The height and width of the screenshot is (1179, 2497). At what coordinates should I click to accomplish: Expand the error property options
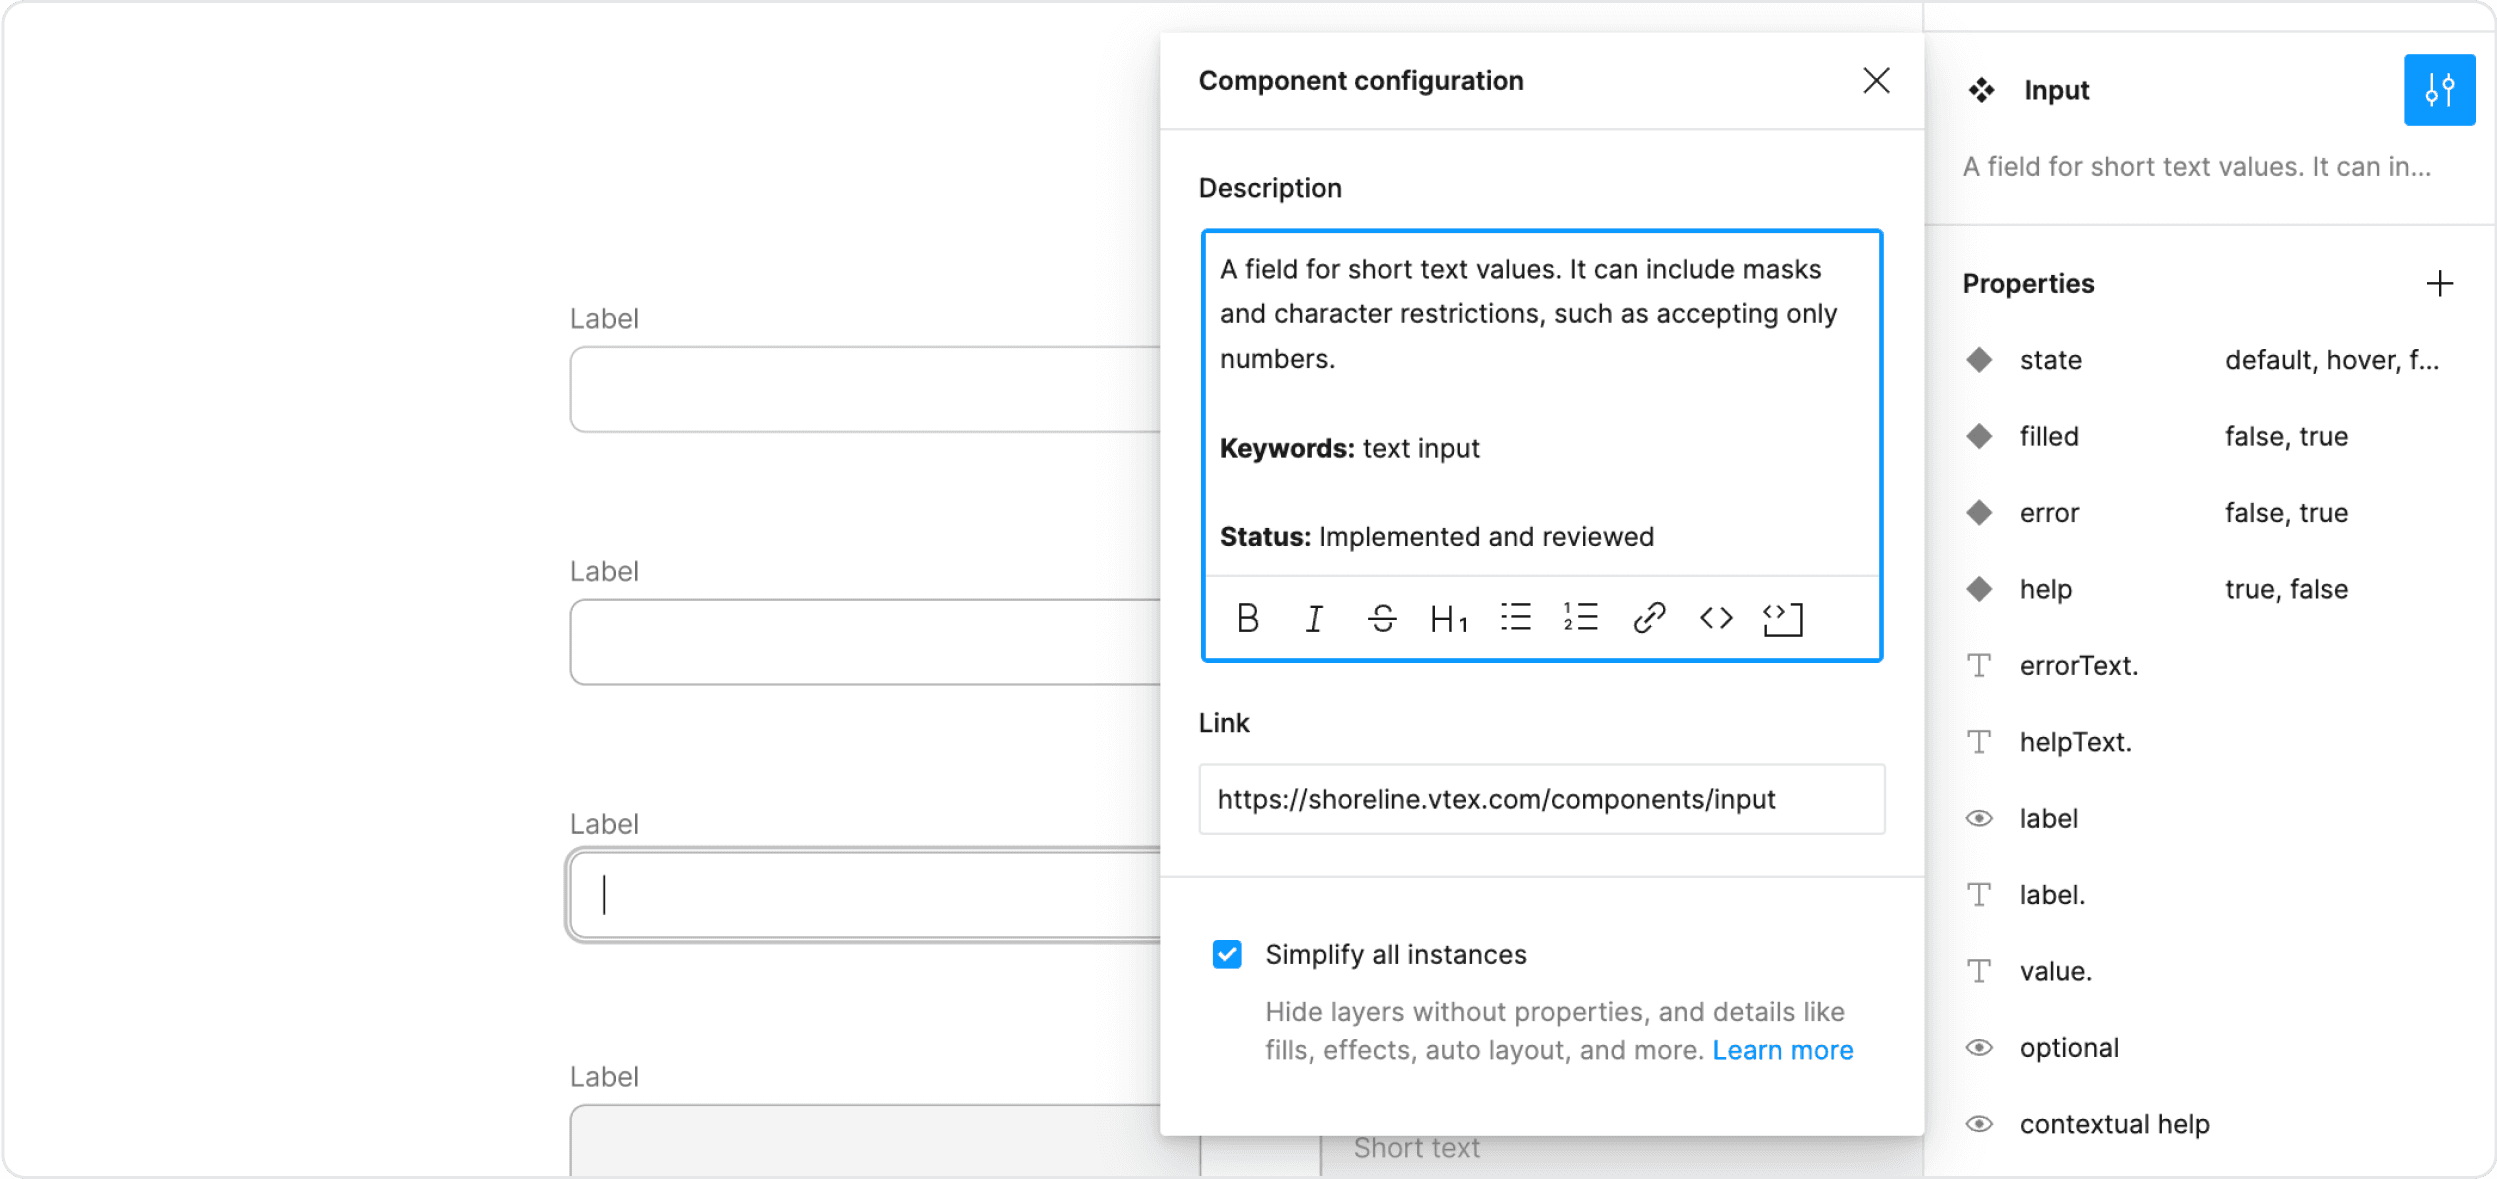pos(2047,512)
